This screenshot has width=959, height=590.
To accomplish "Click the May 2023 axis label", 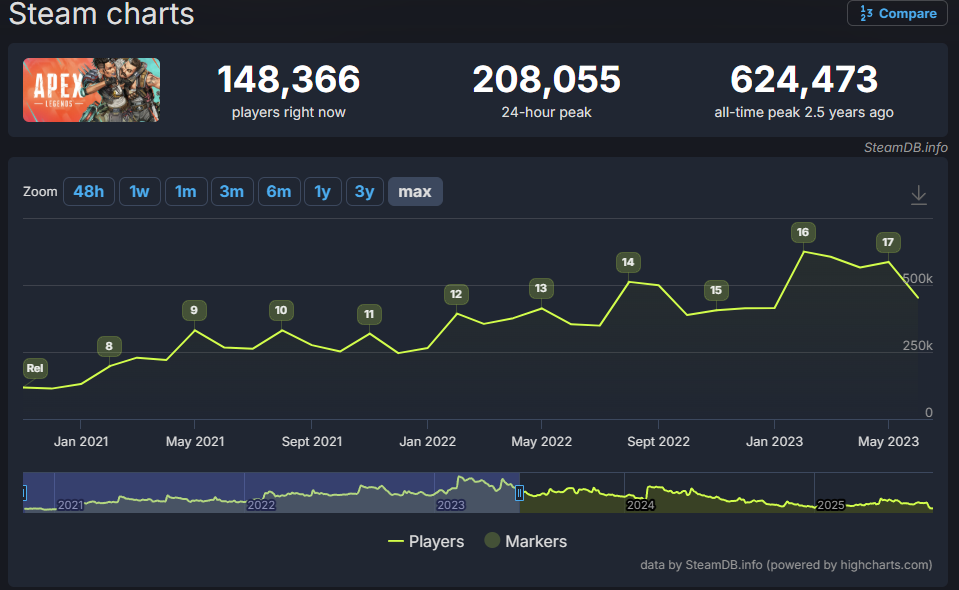I will (888, 441).
